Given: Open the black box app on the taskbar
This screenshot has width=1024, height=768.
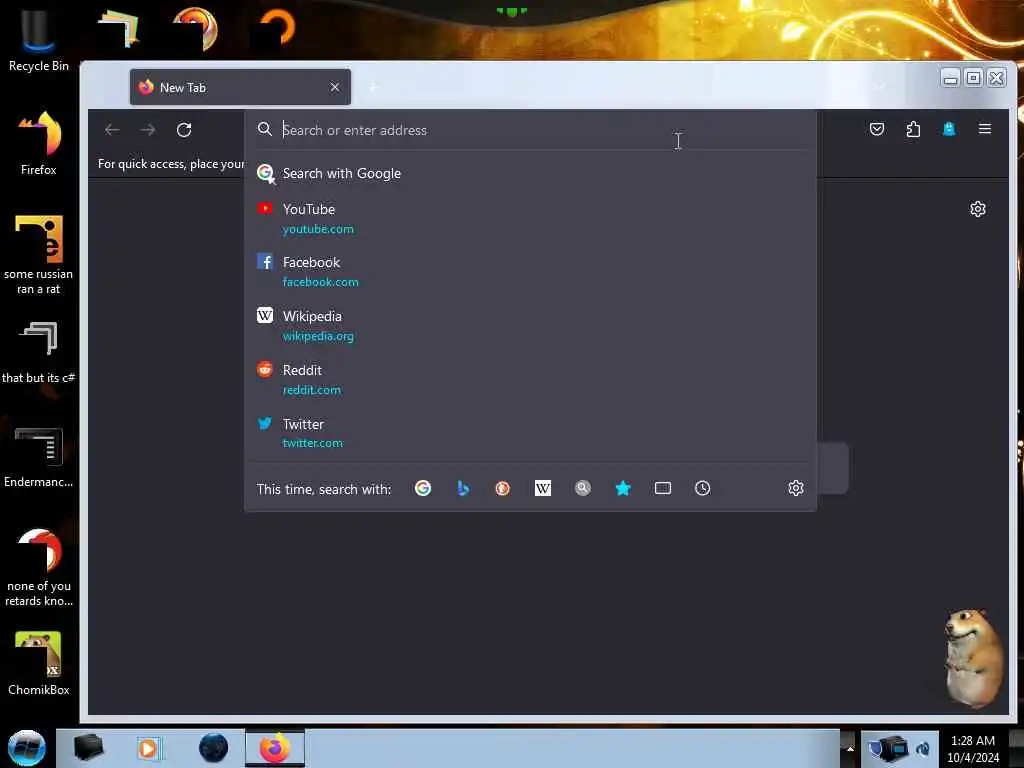Looking at the screenshot, I should pyautogui.click(x=88, y=748).
